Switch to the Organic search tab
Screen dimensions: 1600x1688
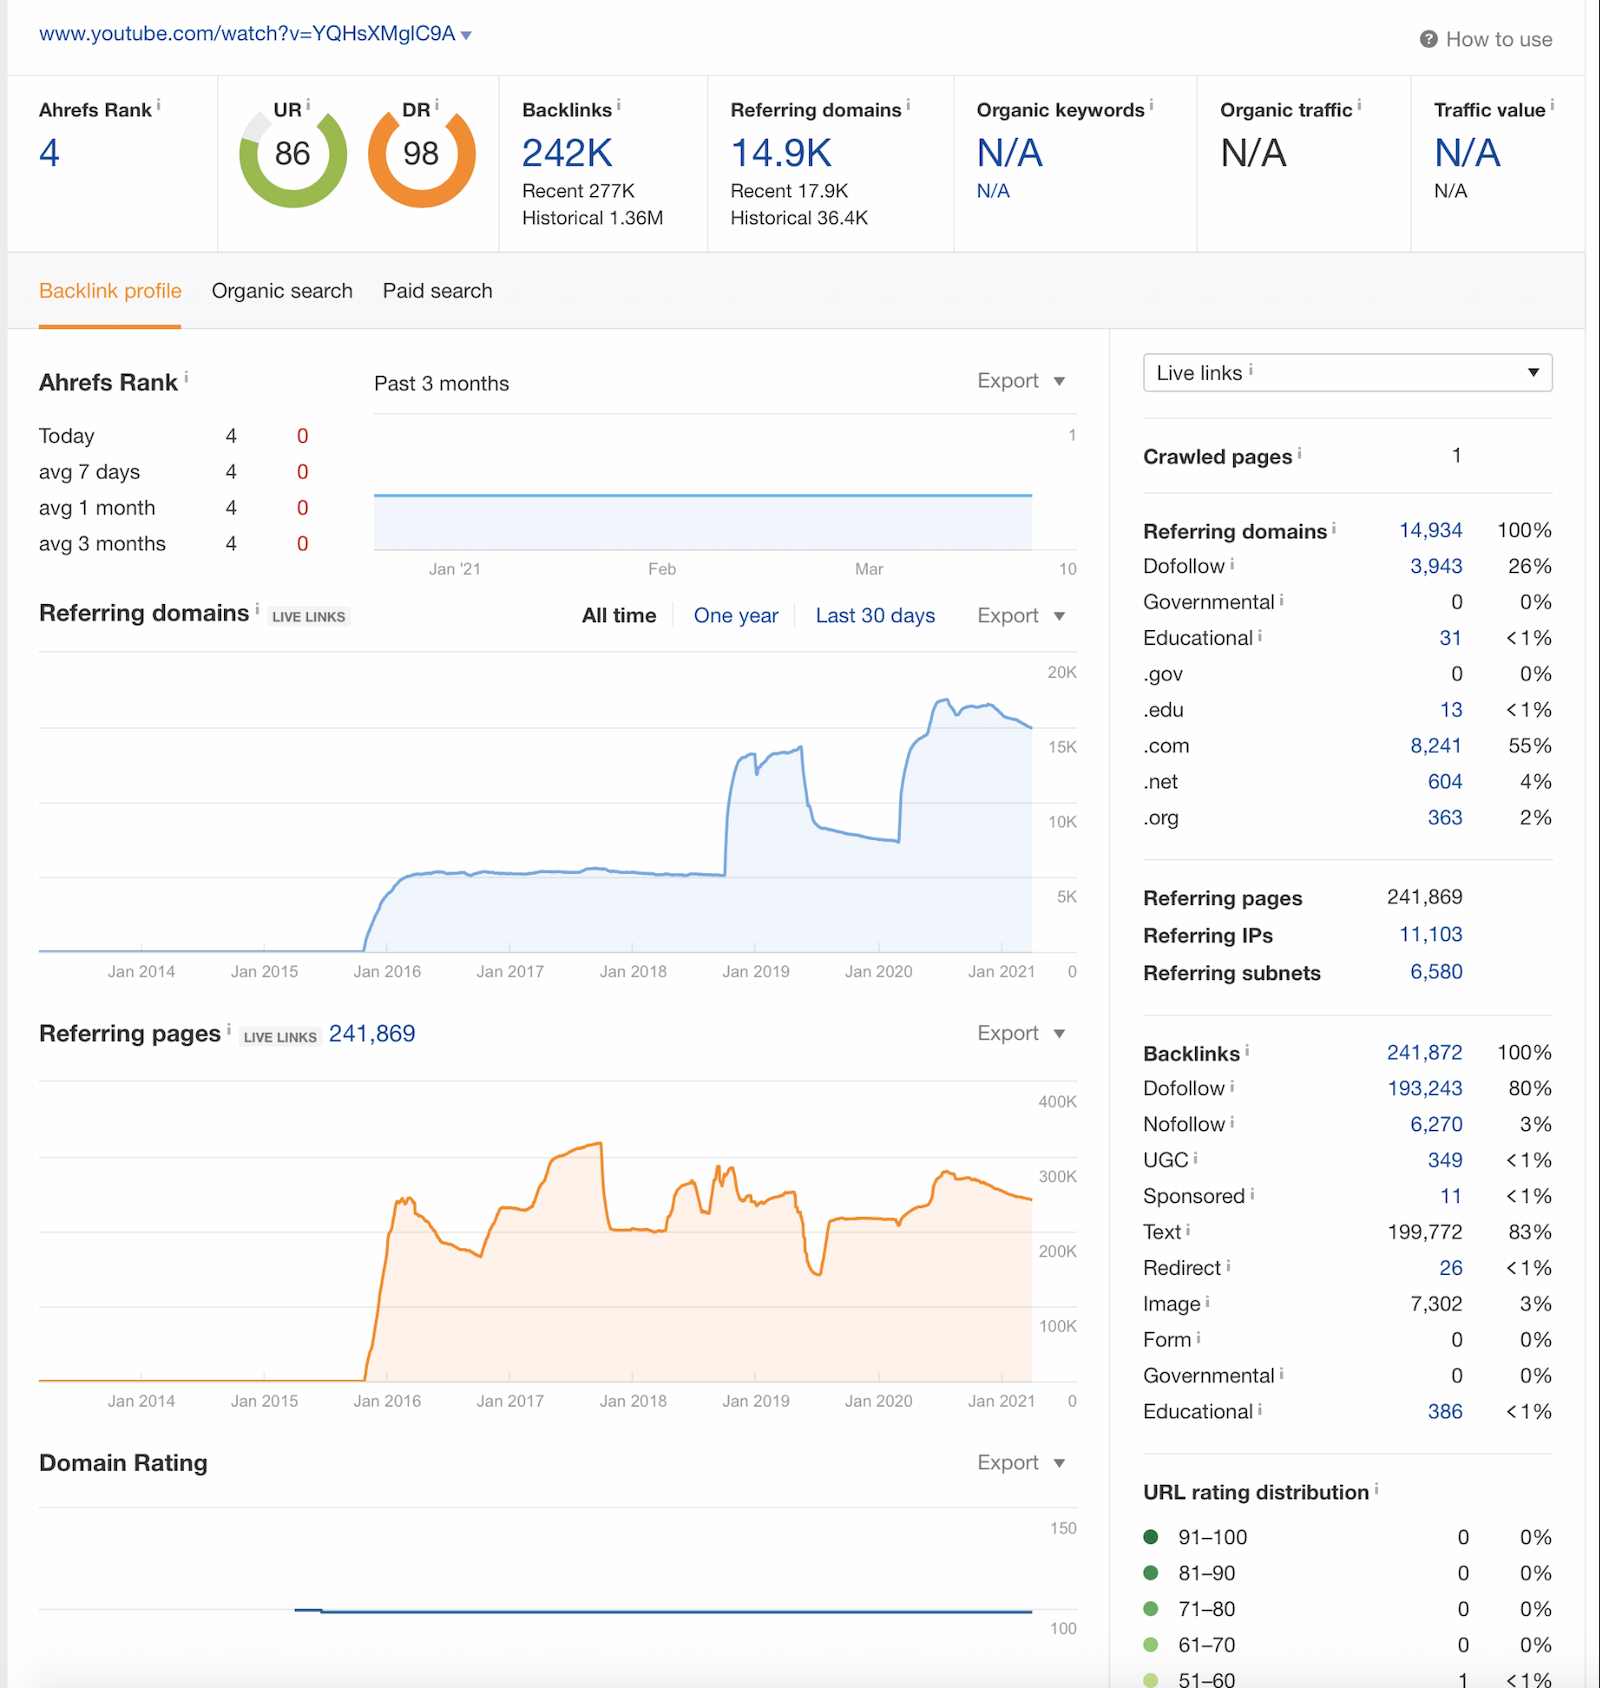pyautogui.click(x=282, y=291)
